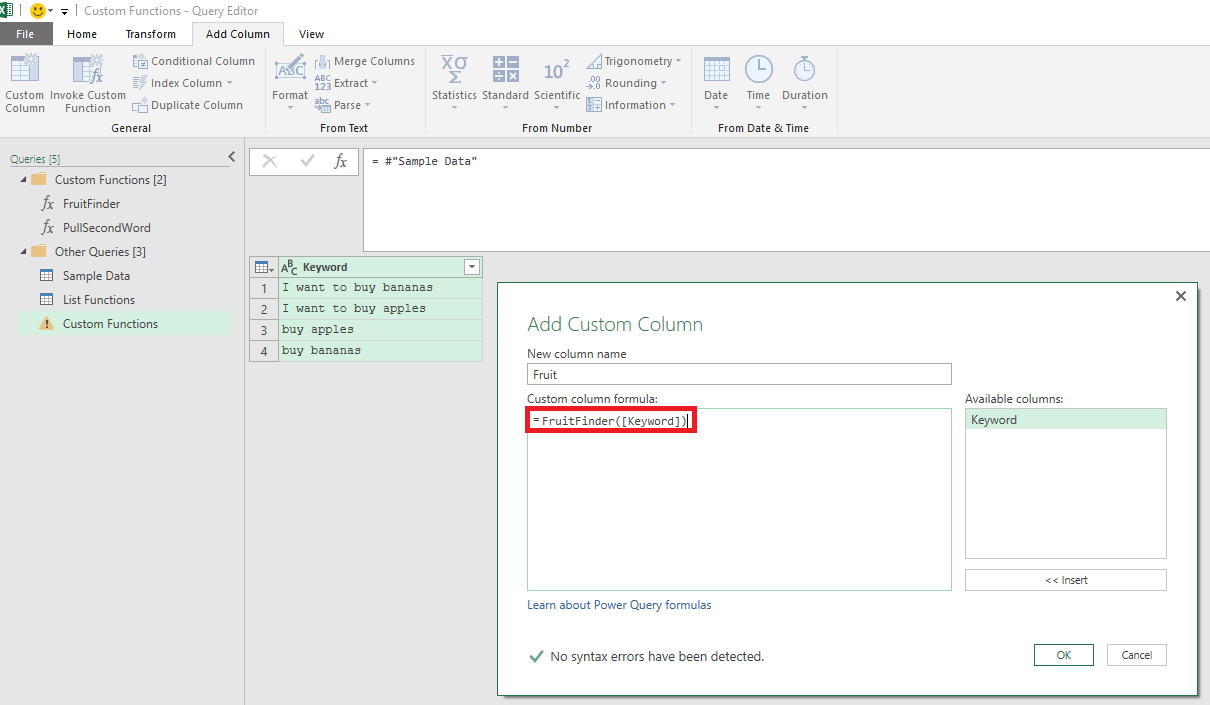Select the PullSecondWord function query
1210x705 pixels.
(106, 228)
